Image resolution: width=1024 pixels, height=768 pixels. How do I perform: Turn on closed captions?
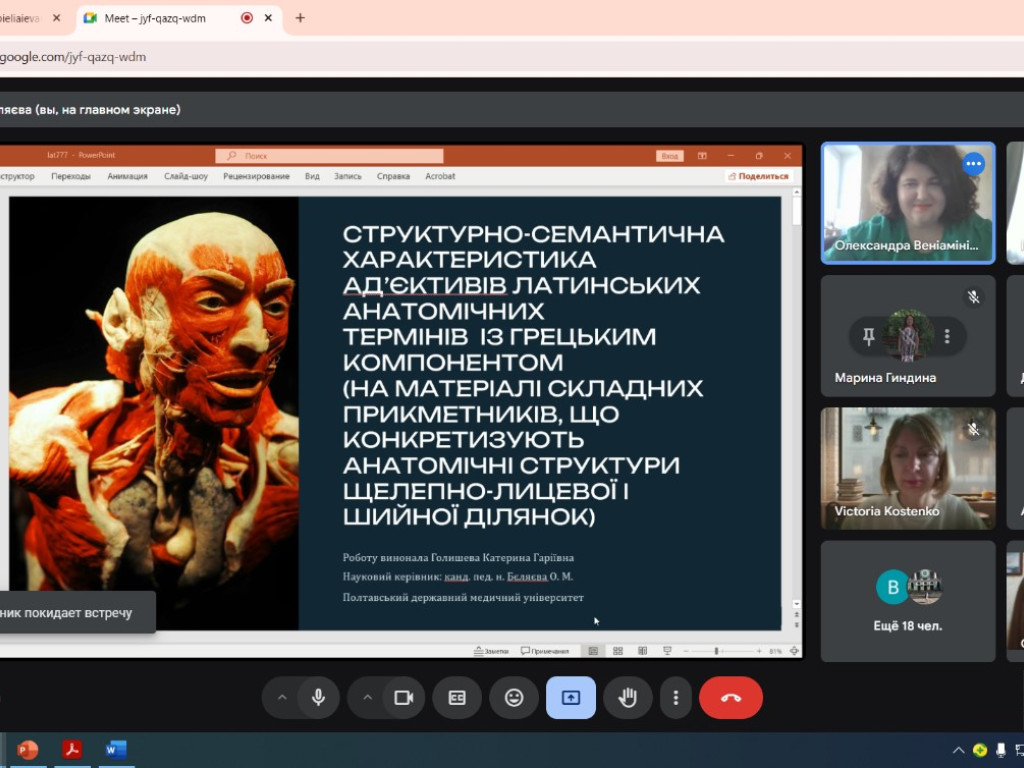(456, 697)
